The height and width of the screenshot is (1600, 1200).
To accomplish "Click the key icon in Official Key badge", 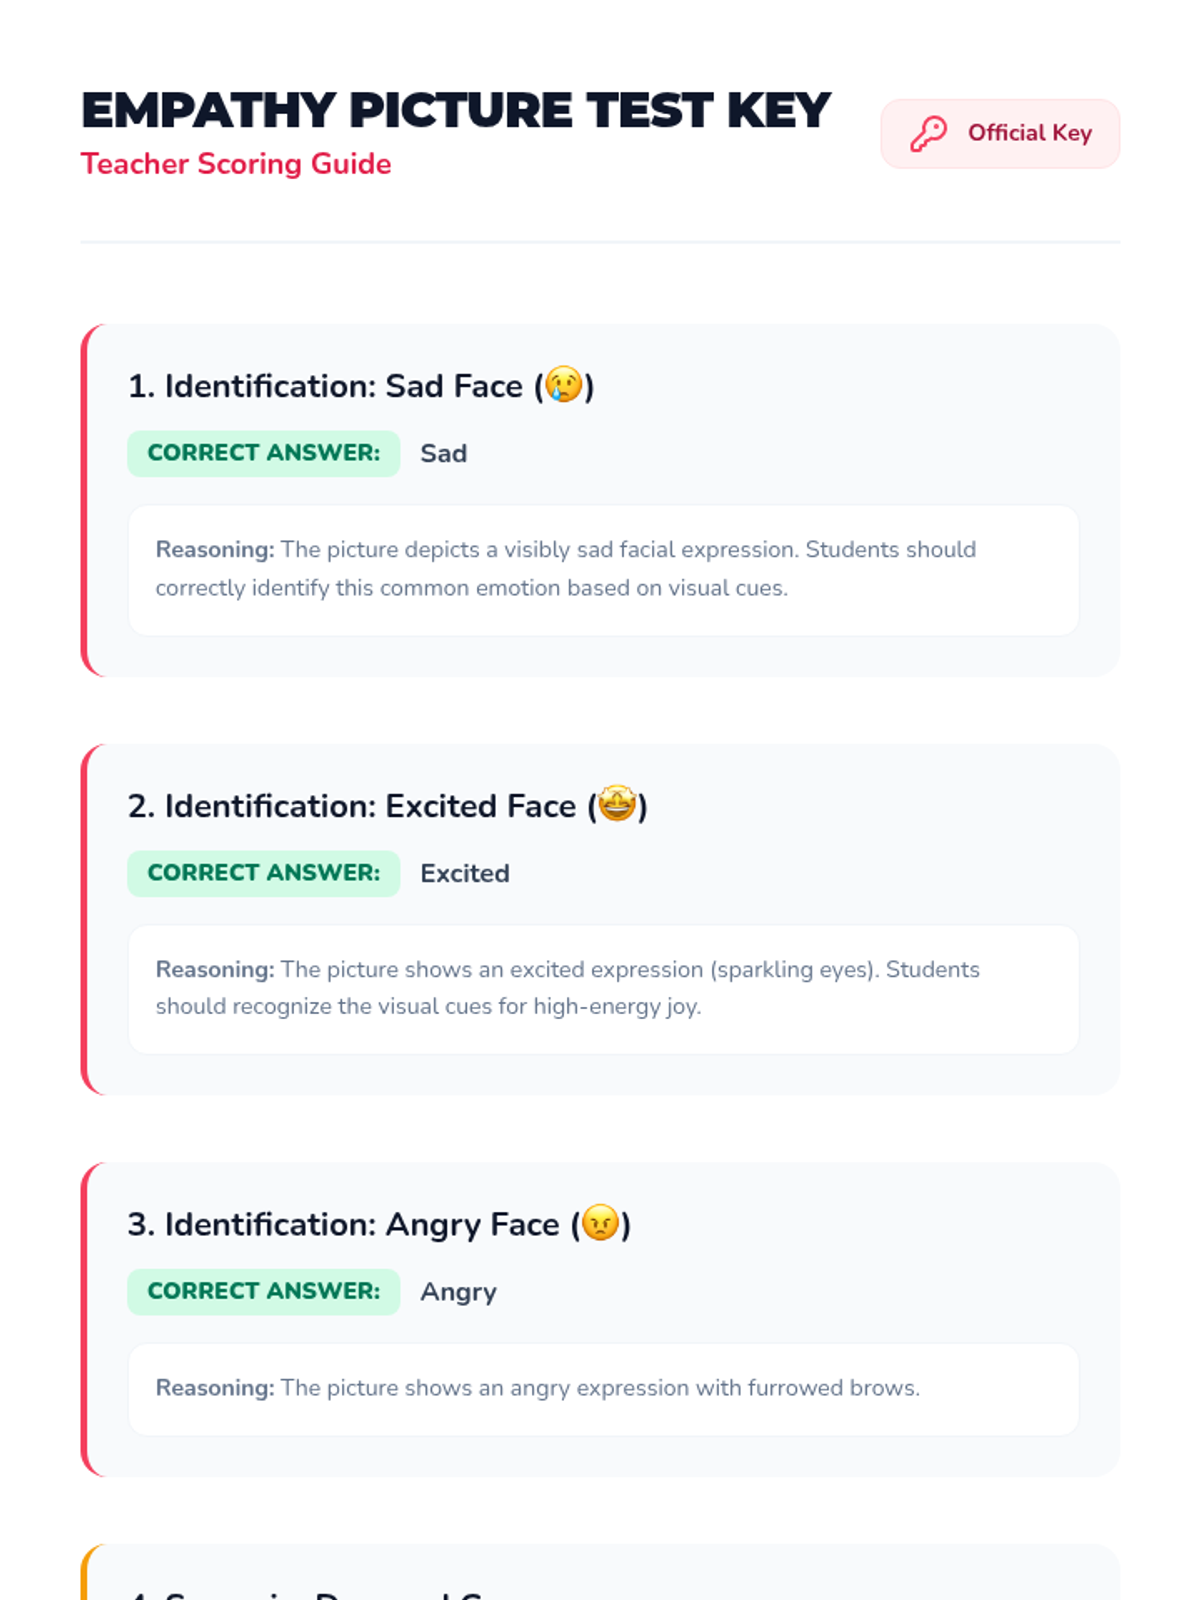I will 928,133.
